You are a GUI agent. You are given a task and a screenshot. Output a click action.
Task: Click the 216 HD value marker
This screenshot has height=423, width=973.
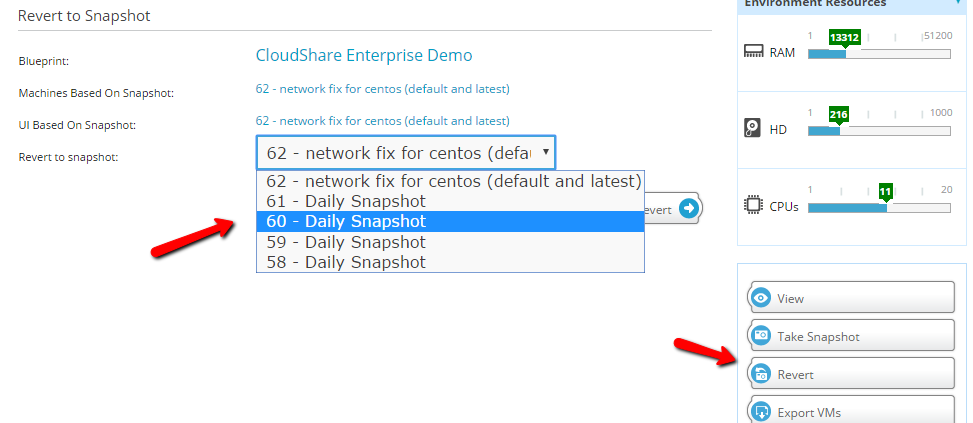tap(838, 114)
